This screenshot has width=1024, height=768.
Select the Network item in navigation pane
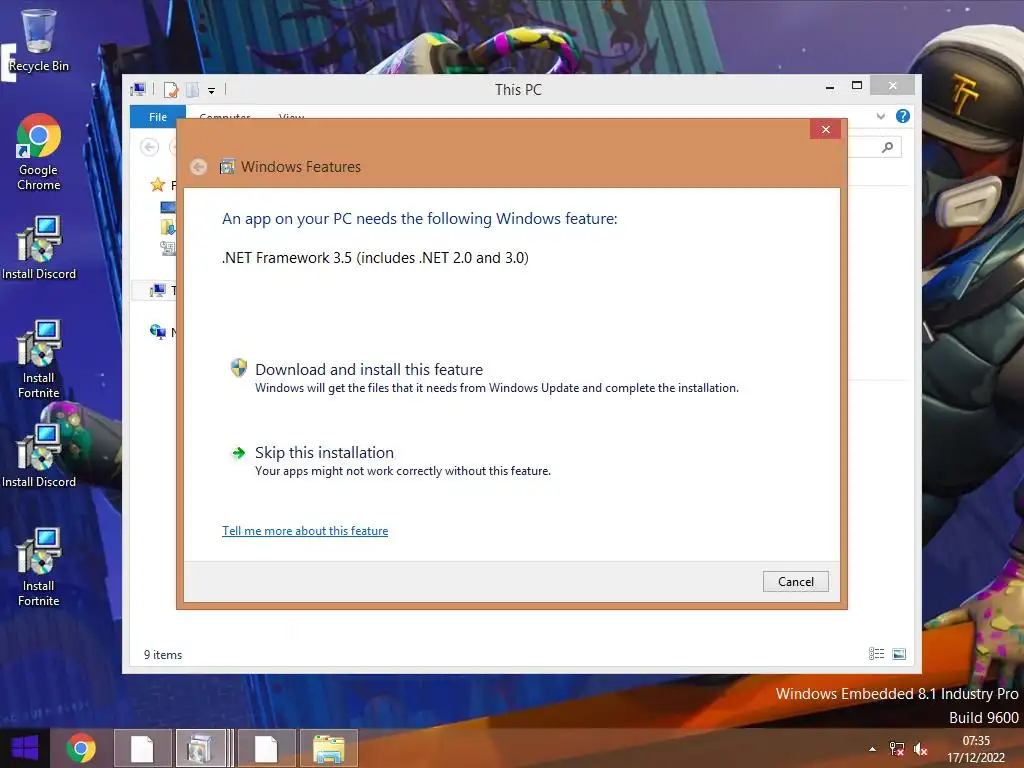[x=163, y=332]
